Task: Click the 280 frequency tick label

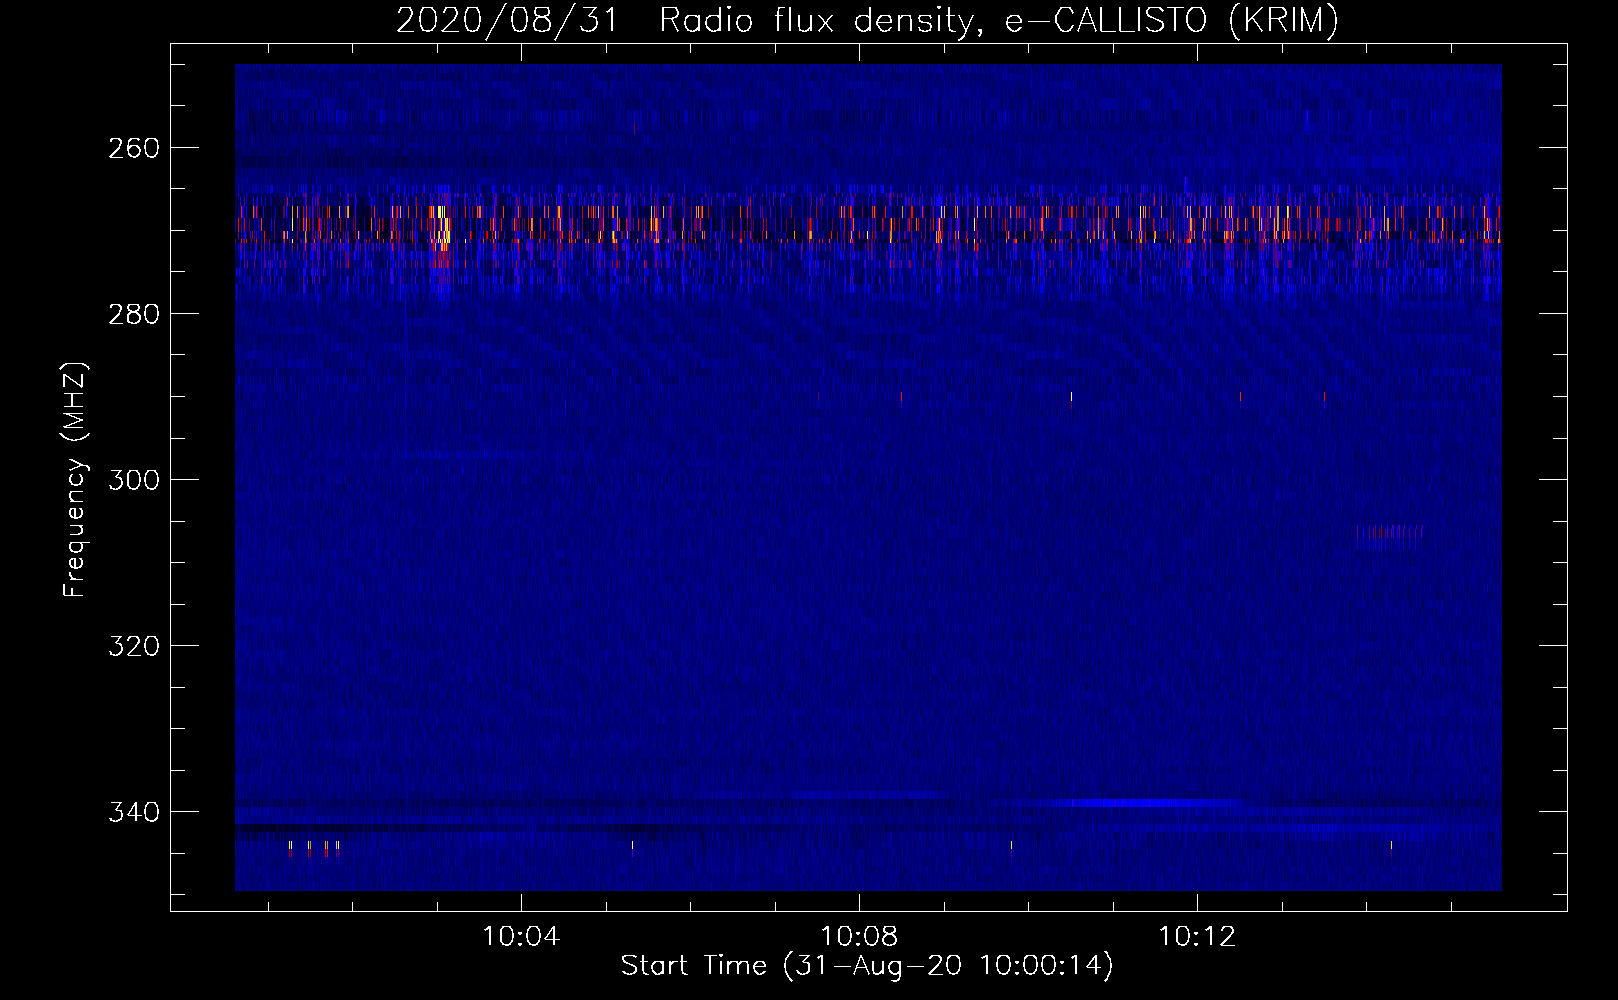Action: point(133,314)
